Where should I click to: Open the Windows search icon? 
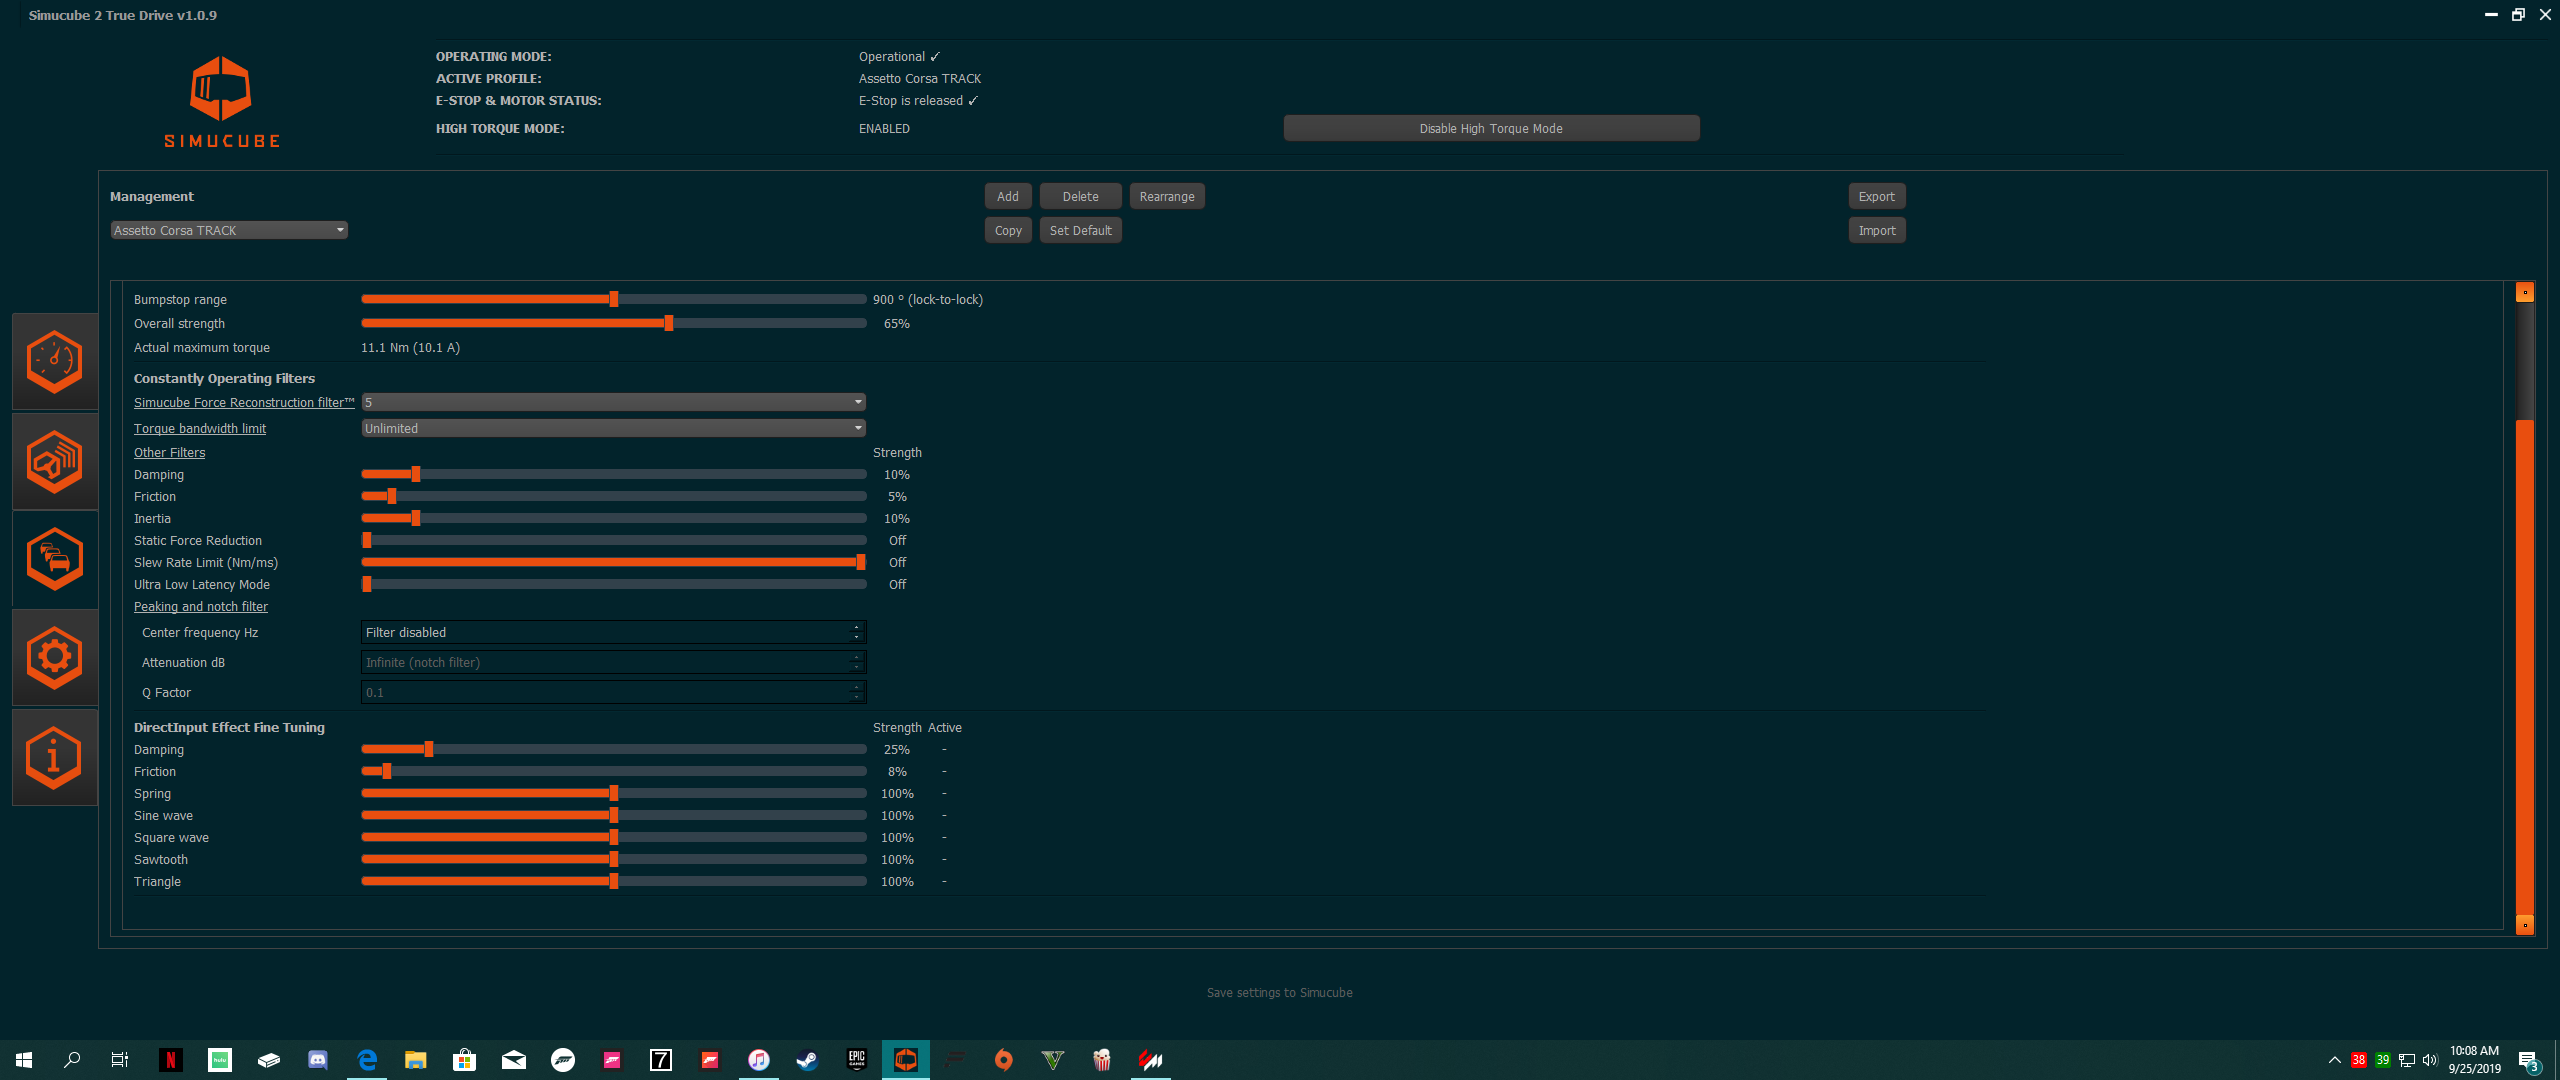coord(72,1060)
